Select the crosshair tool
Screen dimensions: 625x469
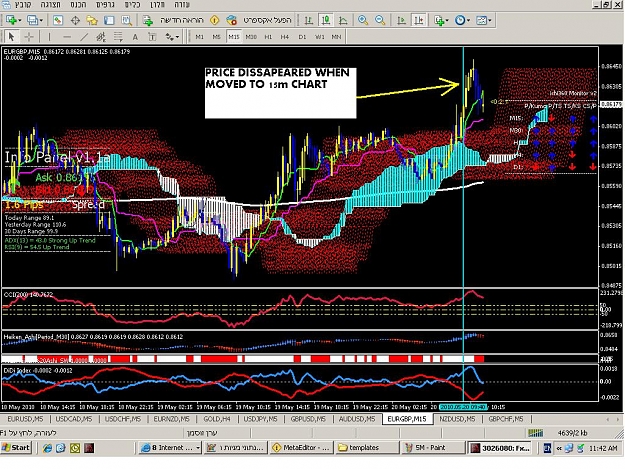(x=29, y=37)
